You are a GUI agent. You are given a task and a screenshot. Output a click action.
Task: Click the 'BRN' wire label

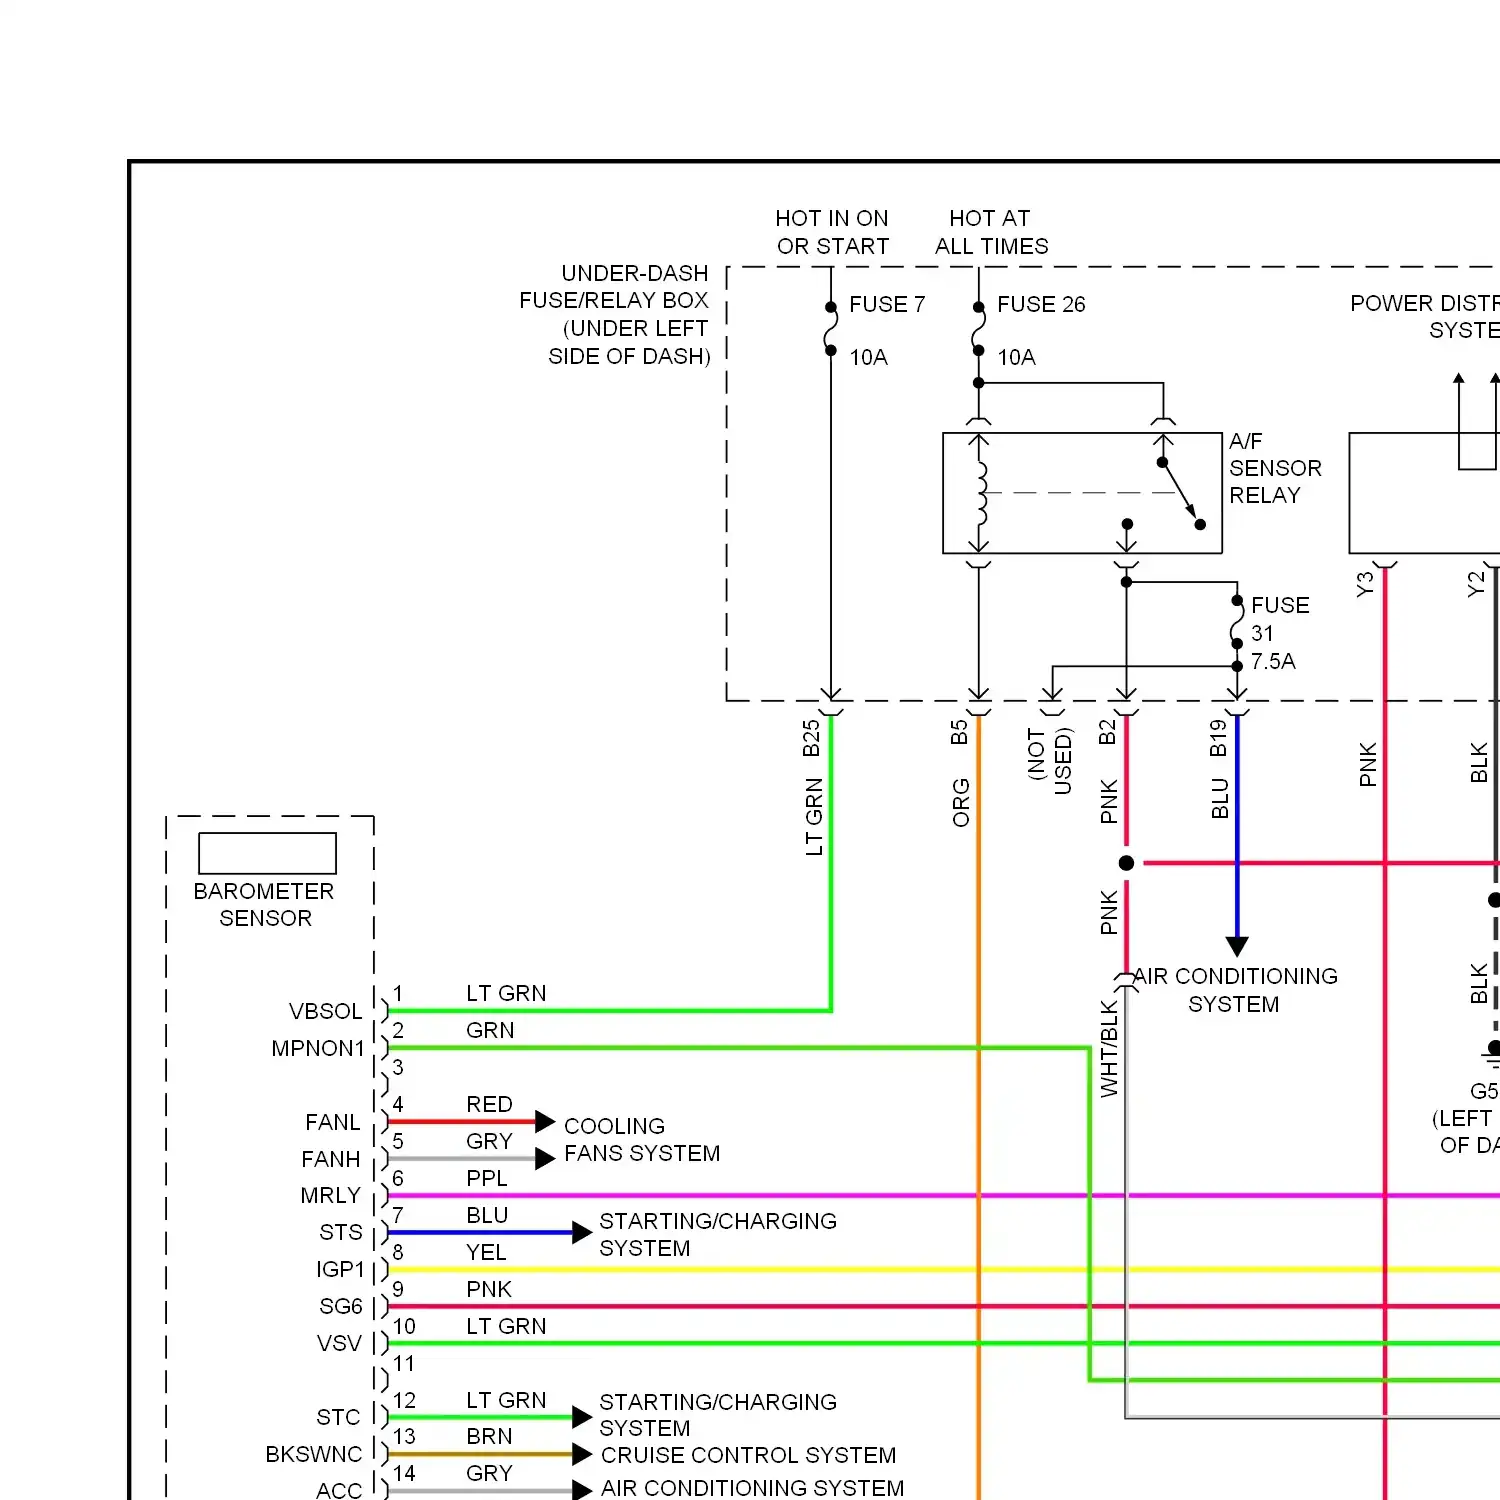coord(489,1436)
